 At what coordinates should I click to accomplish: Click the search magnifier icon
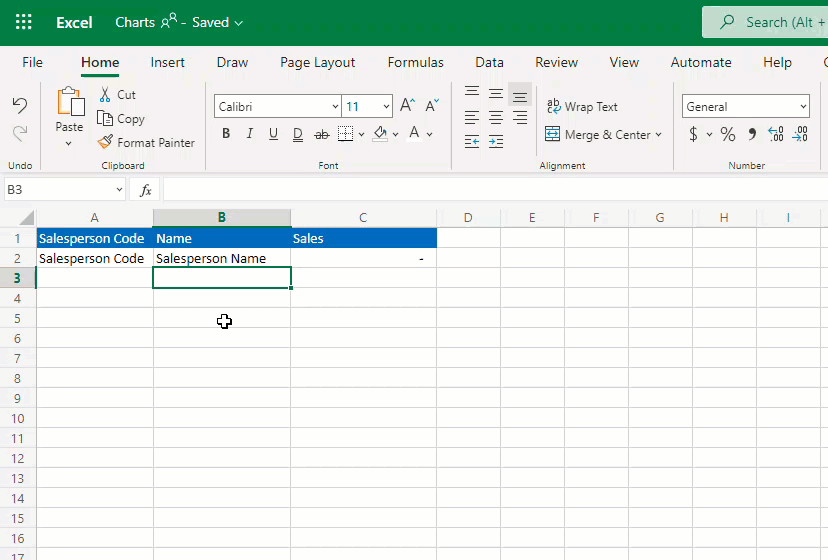727,22
